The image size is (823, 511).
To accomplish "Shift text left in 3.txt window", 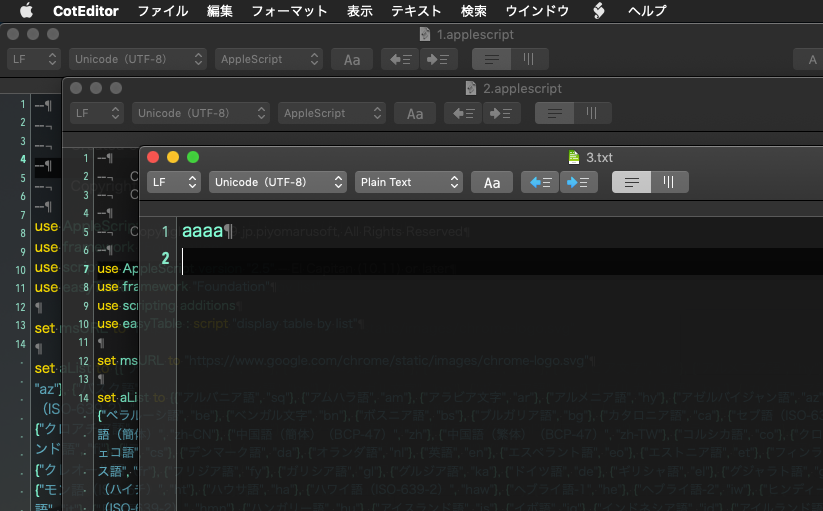I will coord(540,182).
